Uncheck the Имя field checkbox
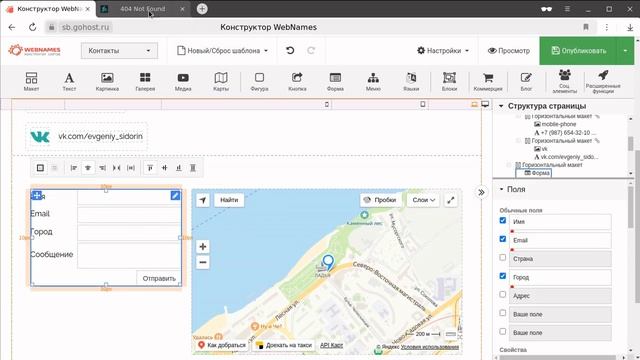640x360 pixels. (503, 220)
